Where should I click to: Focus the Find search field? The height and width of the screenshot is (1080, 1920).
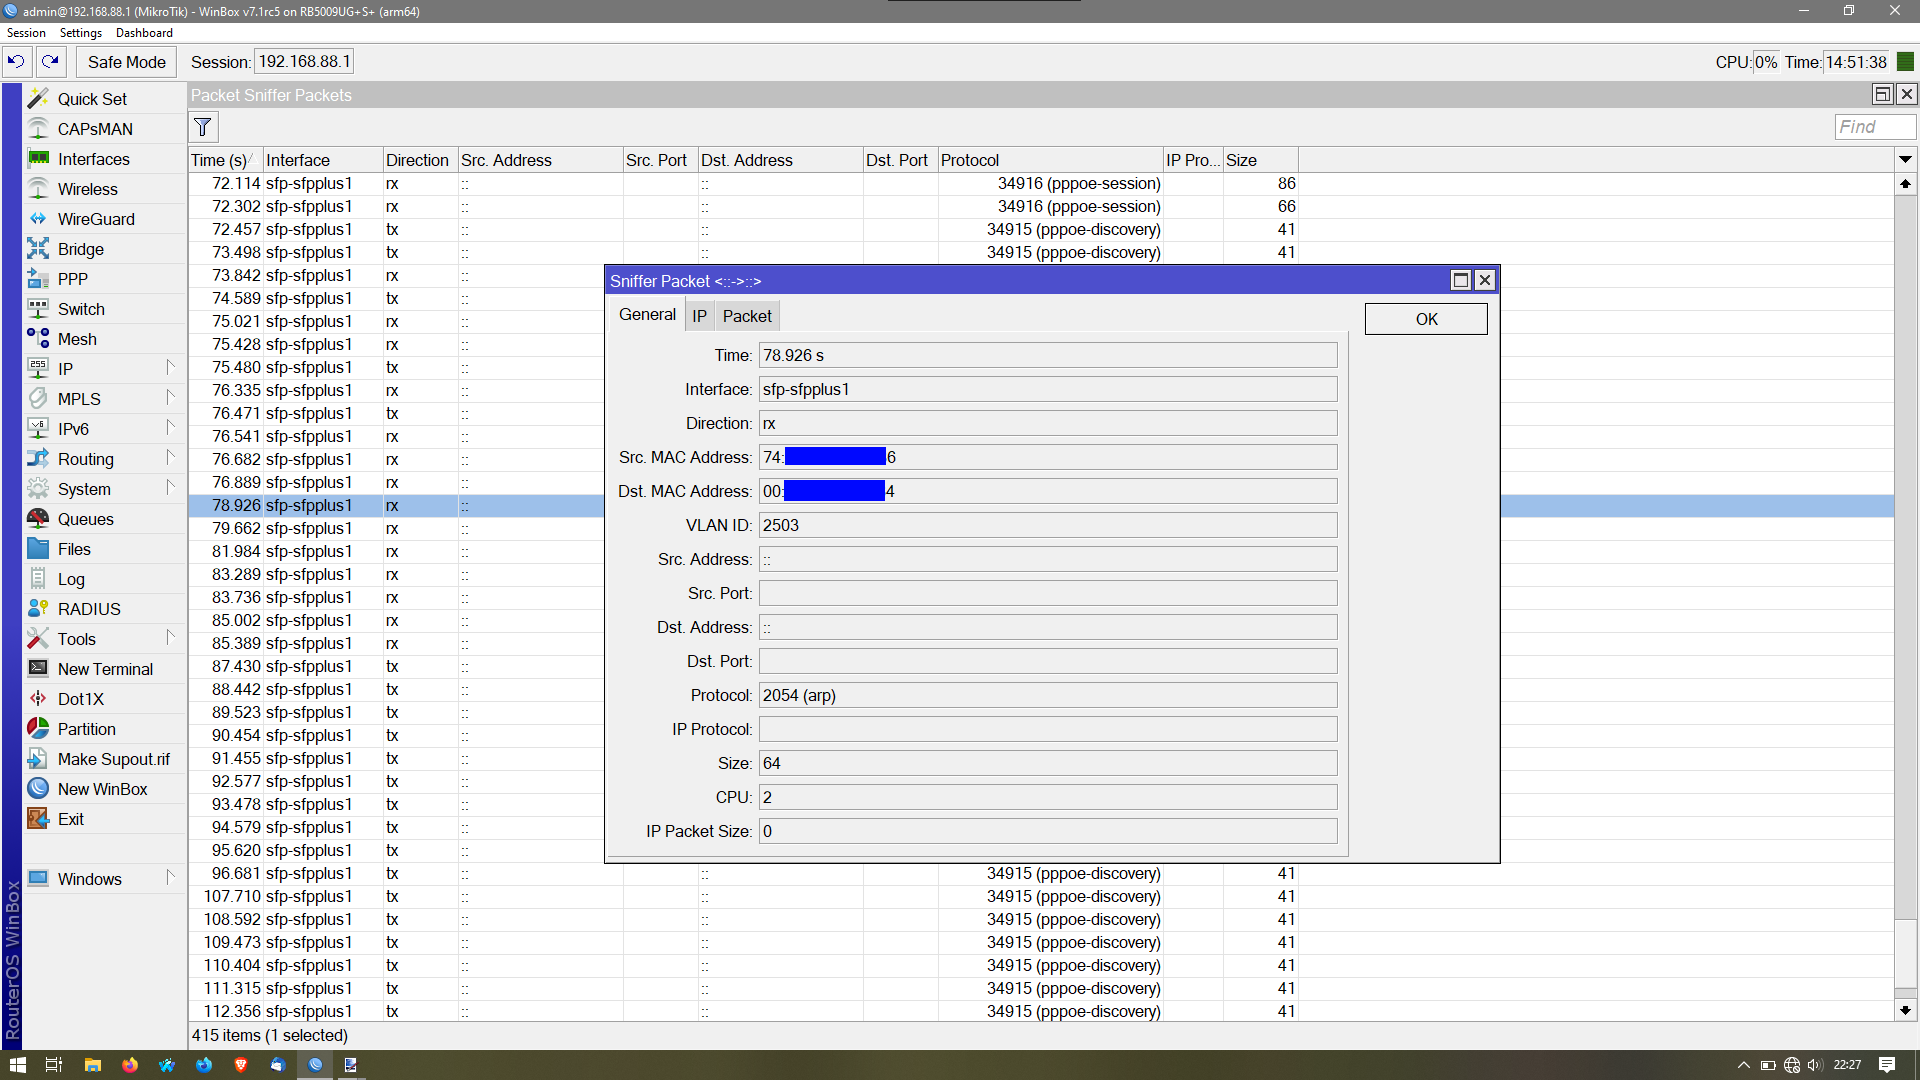(x=1875, y=127)
